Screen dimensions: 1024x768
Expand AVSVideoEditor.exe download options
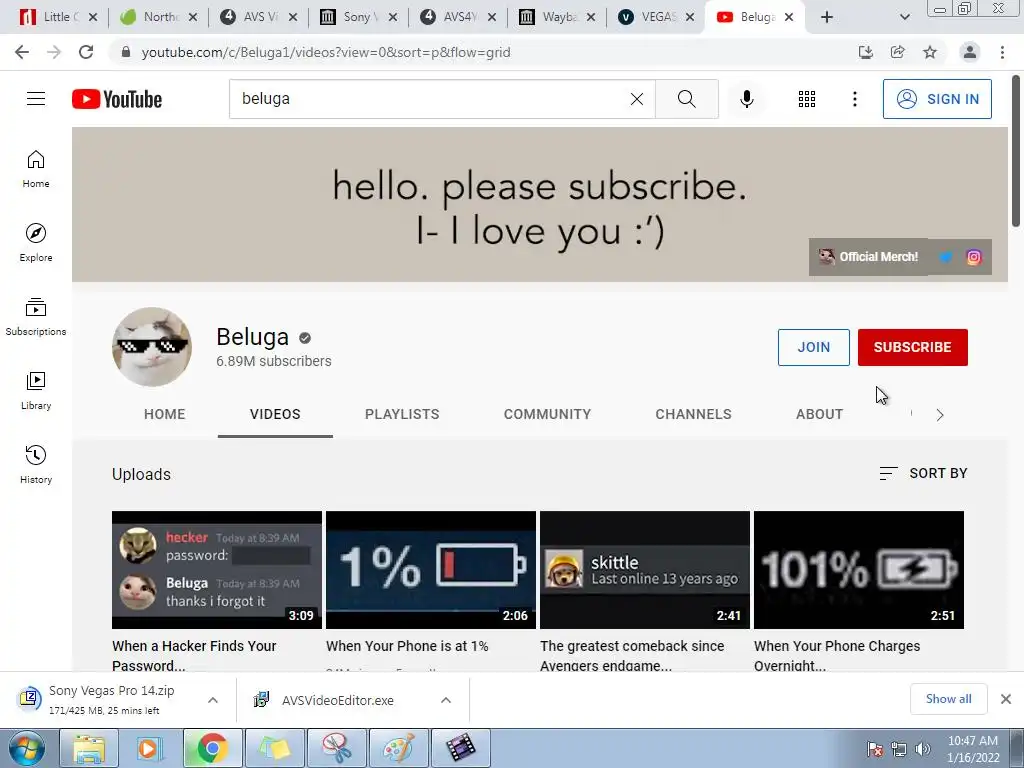446,700
